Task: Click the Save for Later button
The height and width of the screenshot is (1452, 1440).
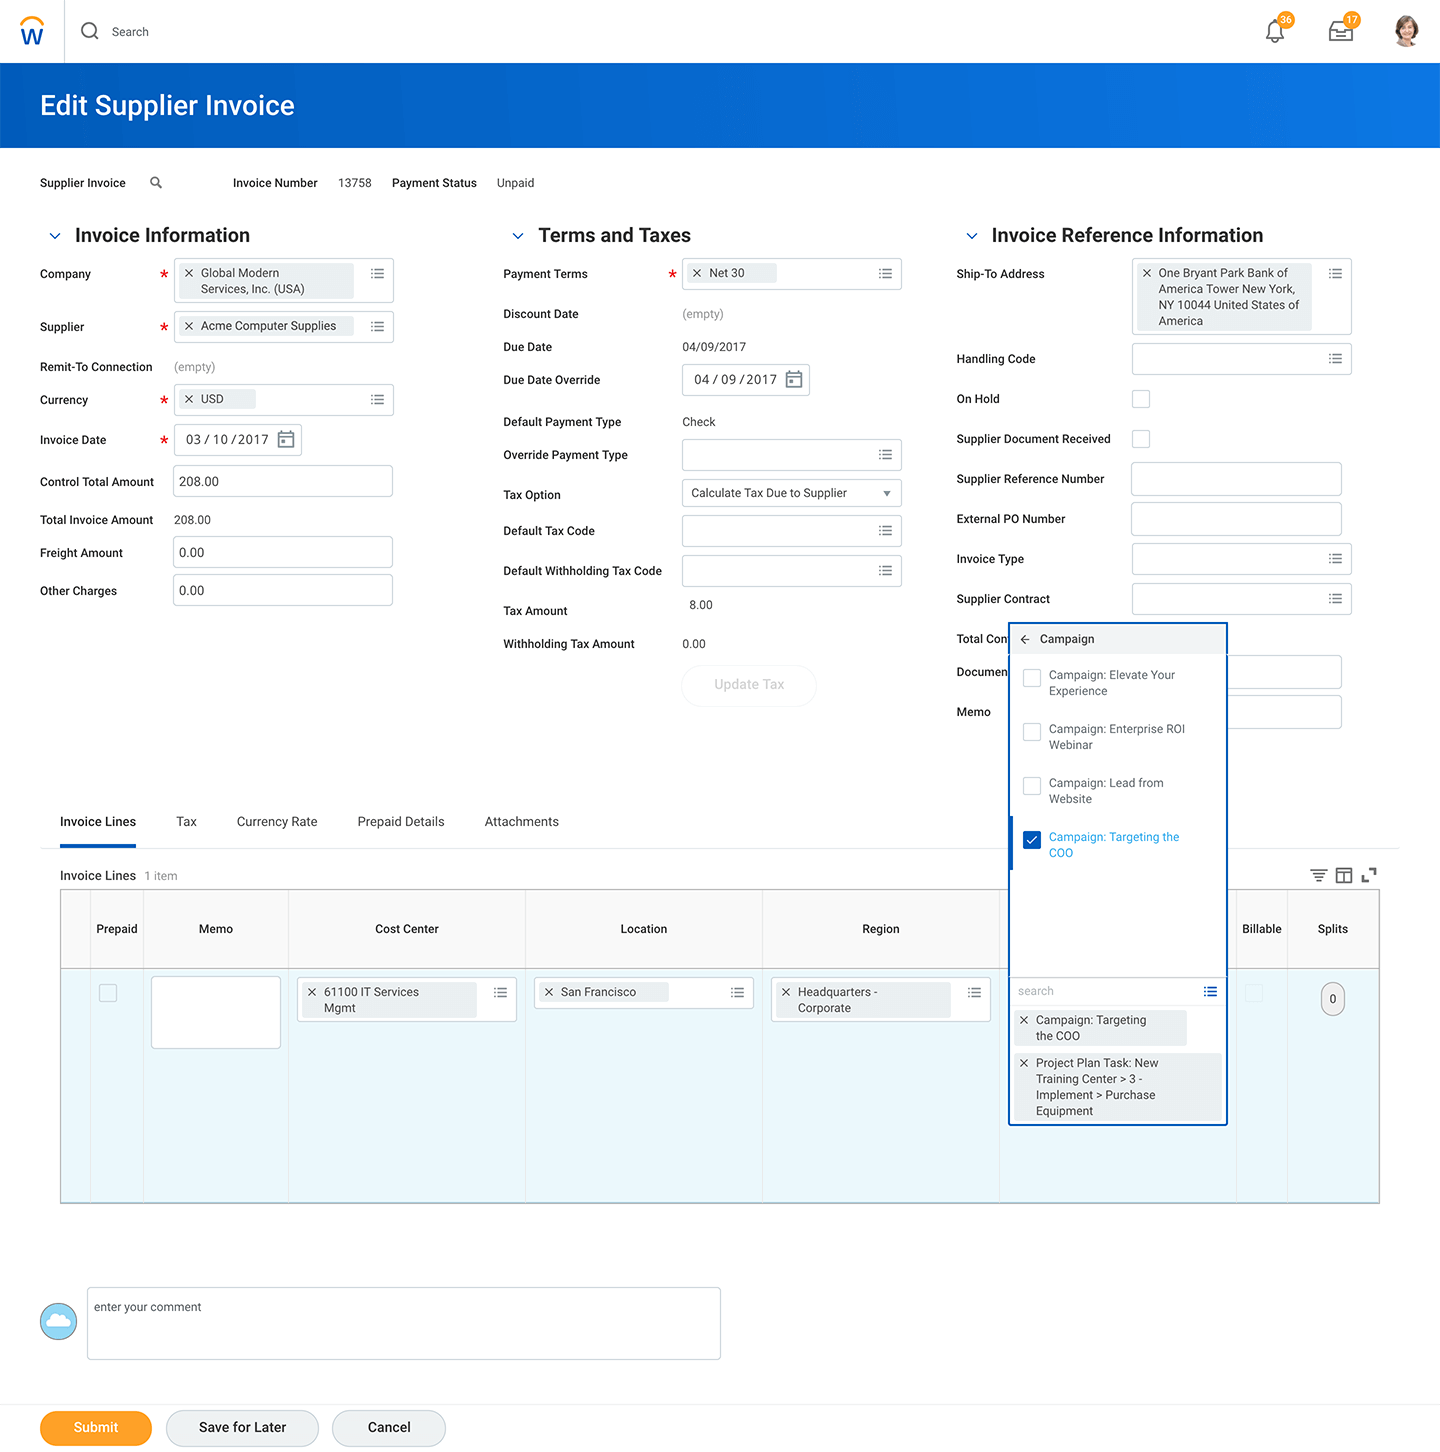Action: point(242,1427)
